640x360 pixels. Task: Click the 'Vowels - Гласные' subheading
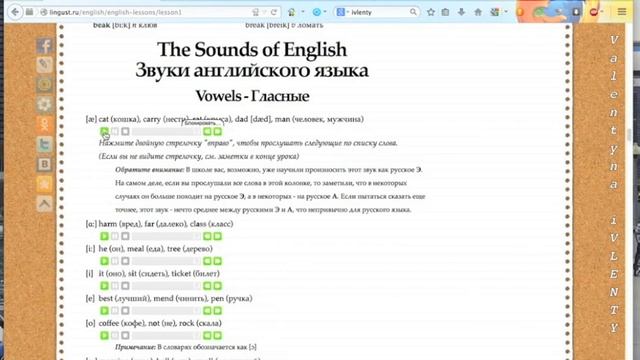[252, 96]
